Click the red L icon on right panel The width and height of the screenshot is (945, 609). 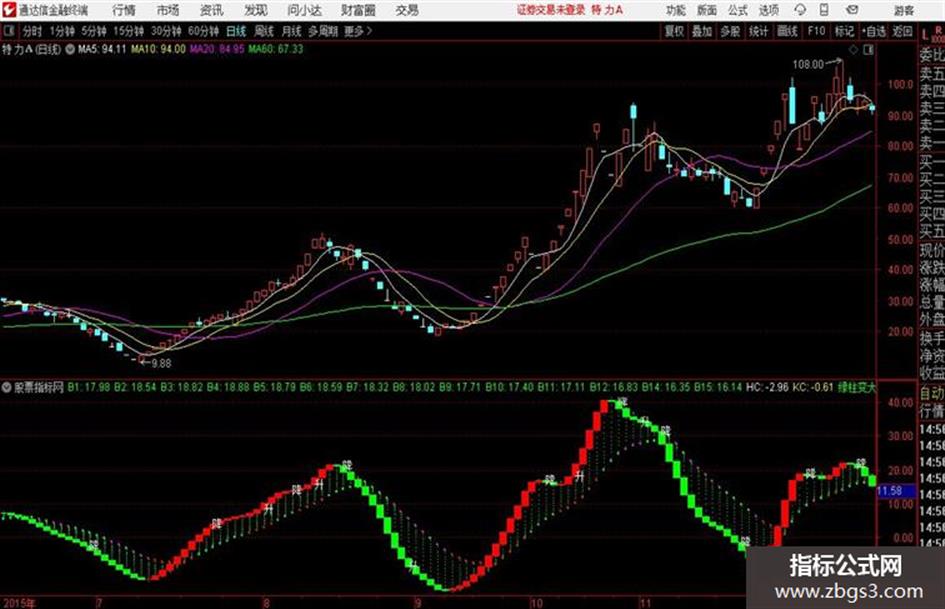tap(925, 35)
